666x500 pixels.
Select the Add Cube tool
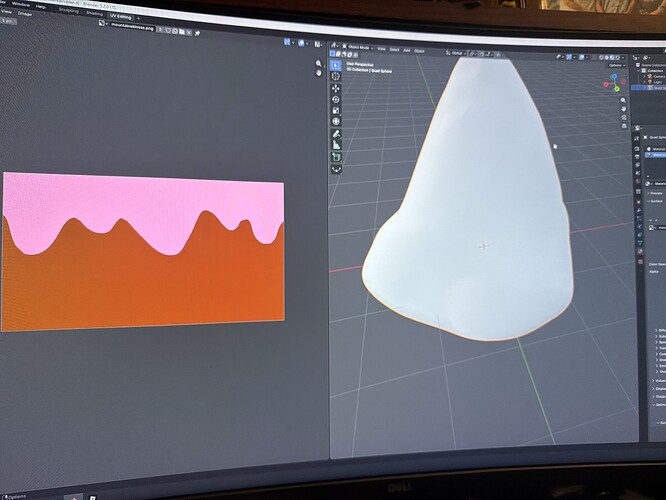point(336,158)
